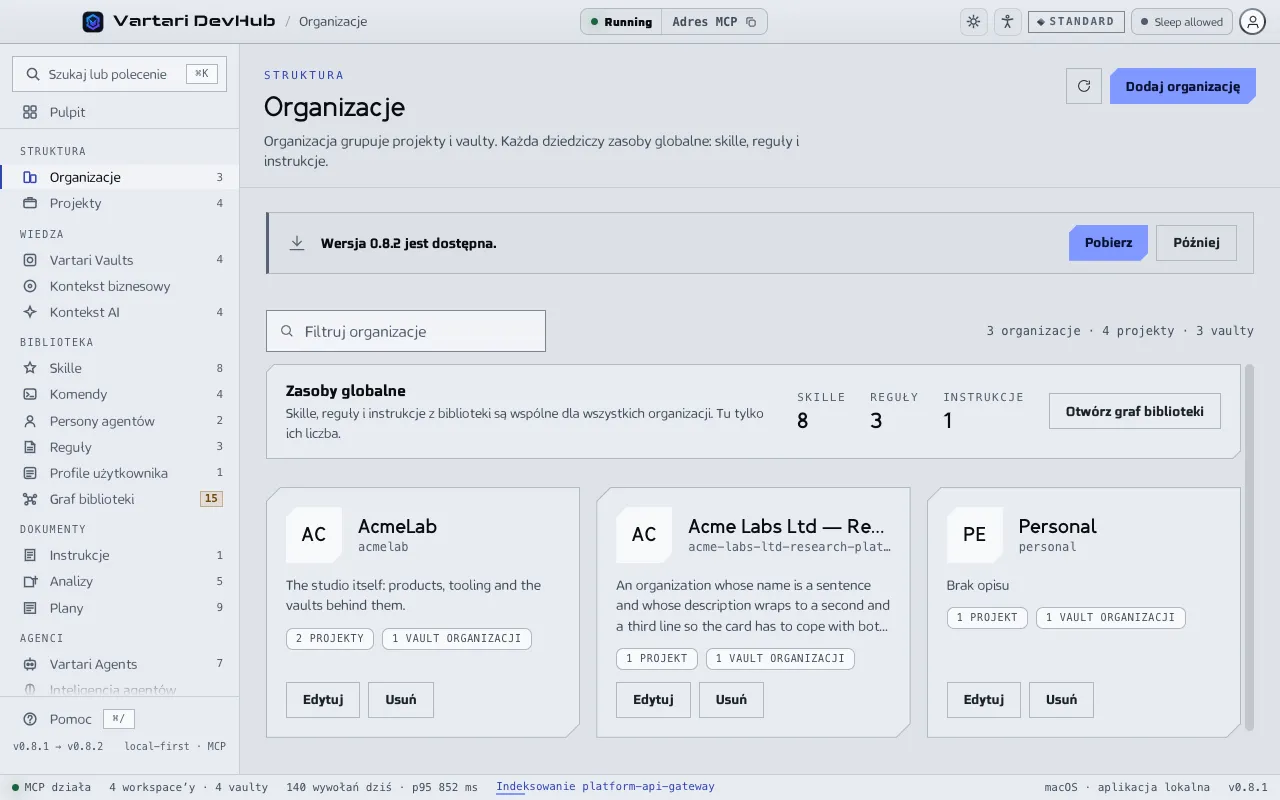
Task: Click the Szukaj lub polecenie search box
Action: [120, 74]
